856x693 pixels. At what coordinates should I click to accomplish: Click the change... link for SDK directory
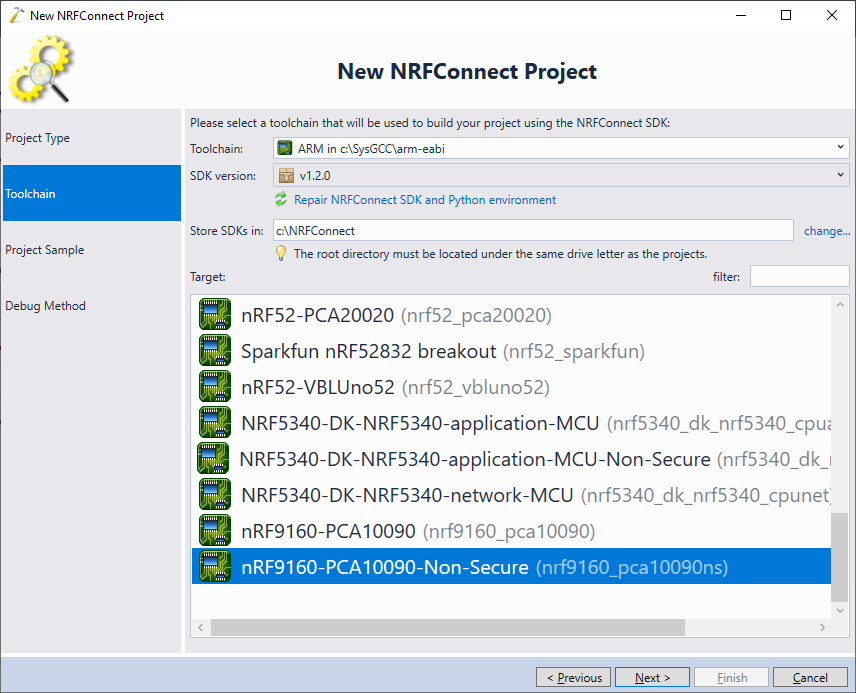tap(827, 231)
